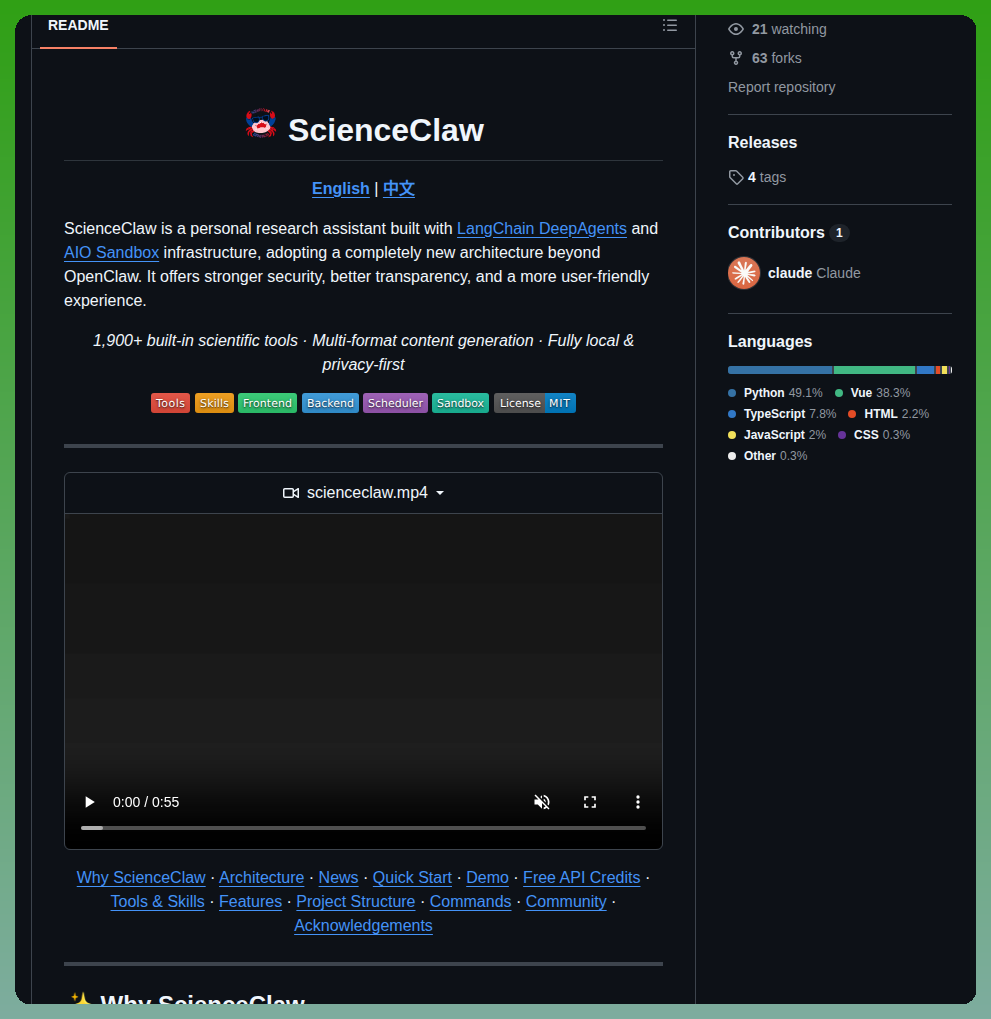Click the video camera icon beside scienceclaw.mp4
The width and height of the screenshot is (991, 1019).
290,493
